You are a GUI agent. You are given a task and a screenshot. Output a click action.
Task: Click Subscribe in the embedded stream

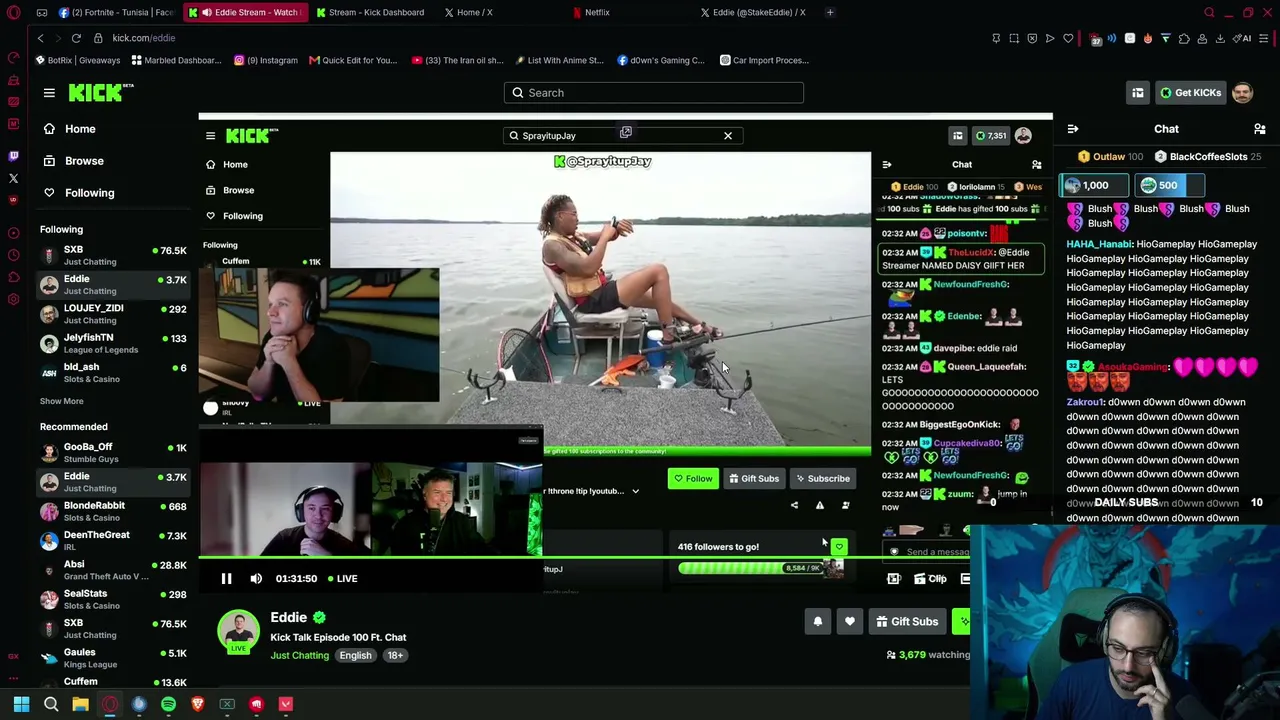pyautogui.click(x=823, y=479)
